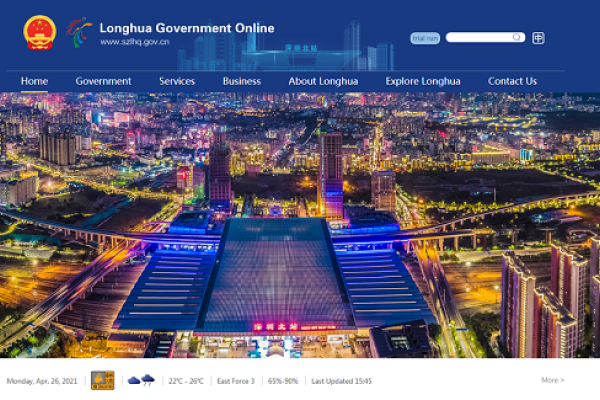Click the orange weather warning icon
The image size is (600, 400).
(x=103, y=380)
